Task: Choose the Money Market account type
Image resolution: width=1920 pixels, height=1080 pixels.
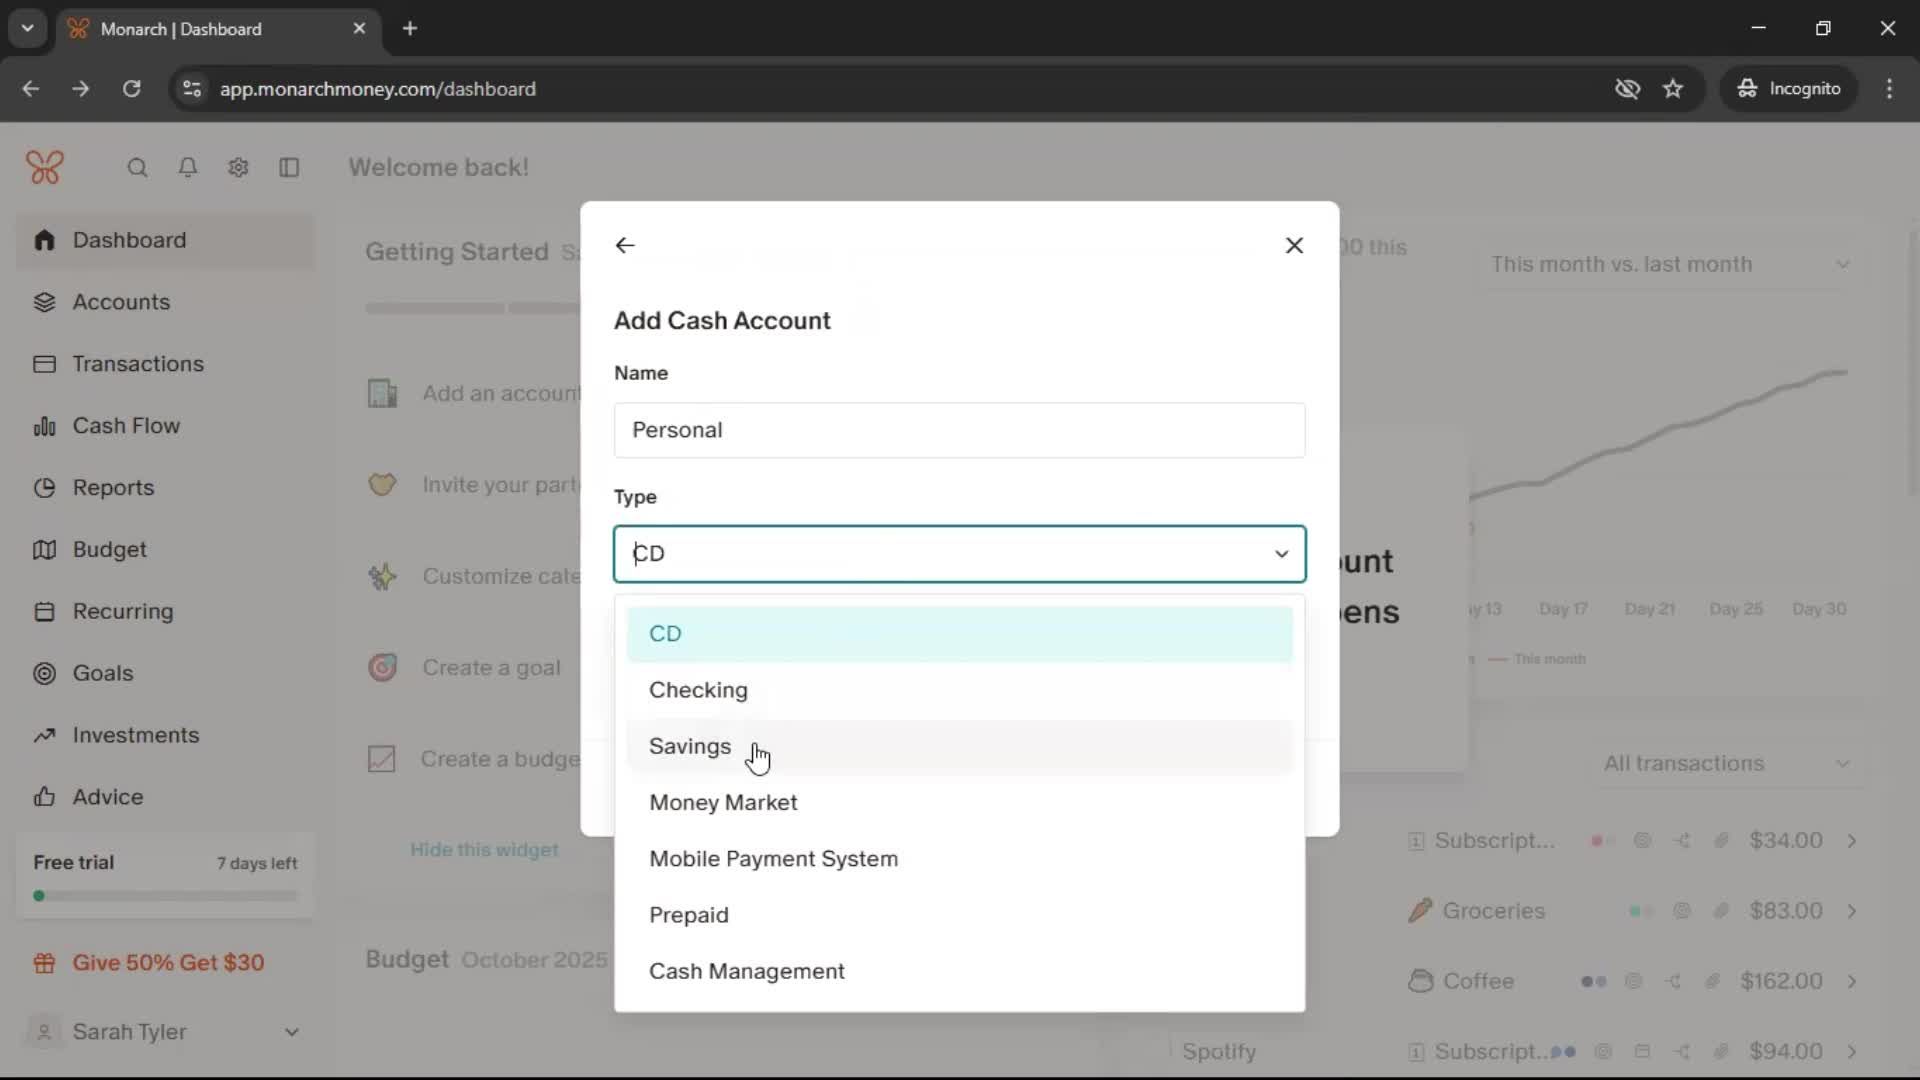Action: [723, 803]
